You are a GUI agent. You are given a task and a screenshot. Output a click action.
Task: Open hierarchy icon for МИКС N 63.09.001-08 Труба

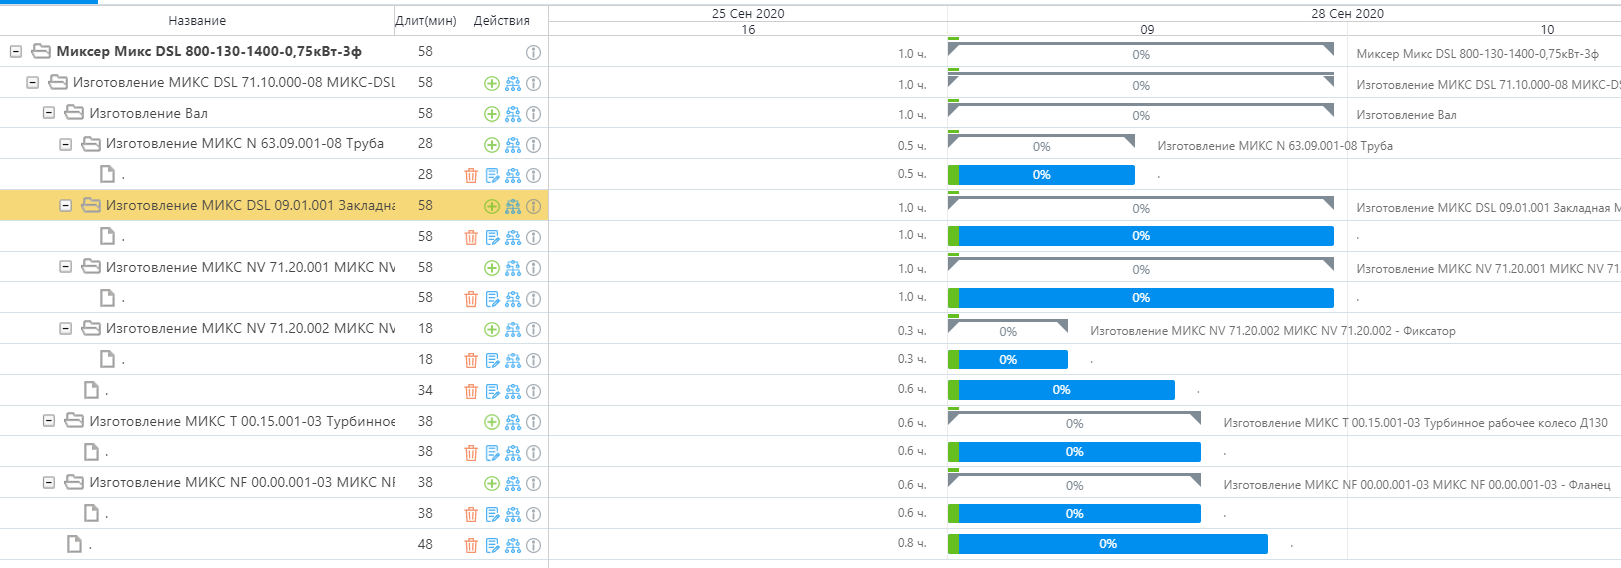tap(513, 145)
